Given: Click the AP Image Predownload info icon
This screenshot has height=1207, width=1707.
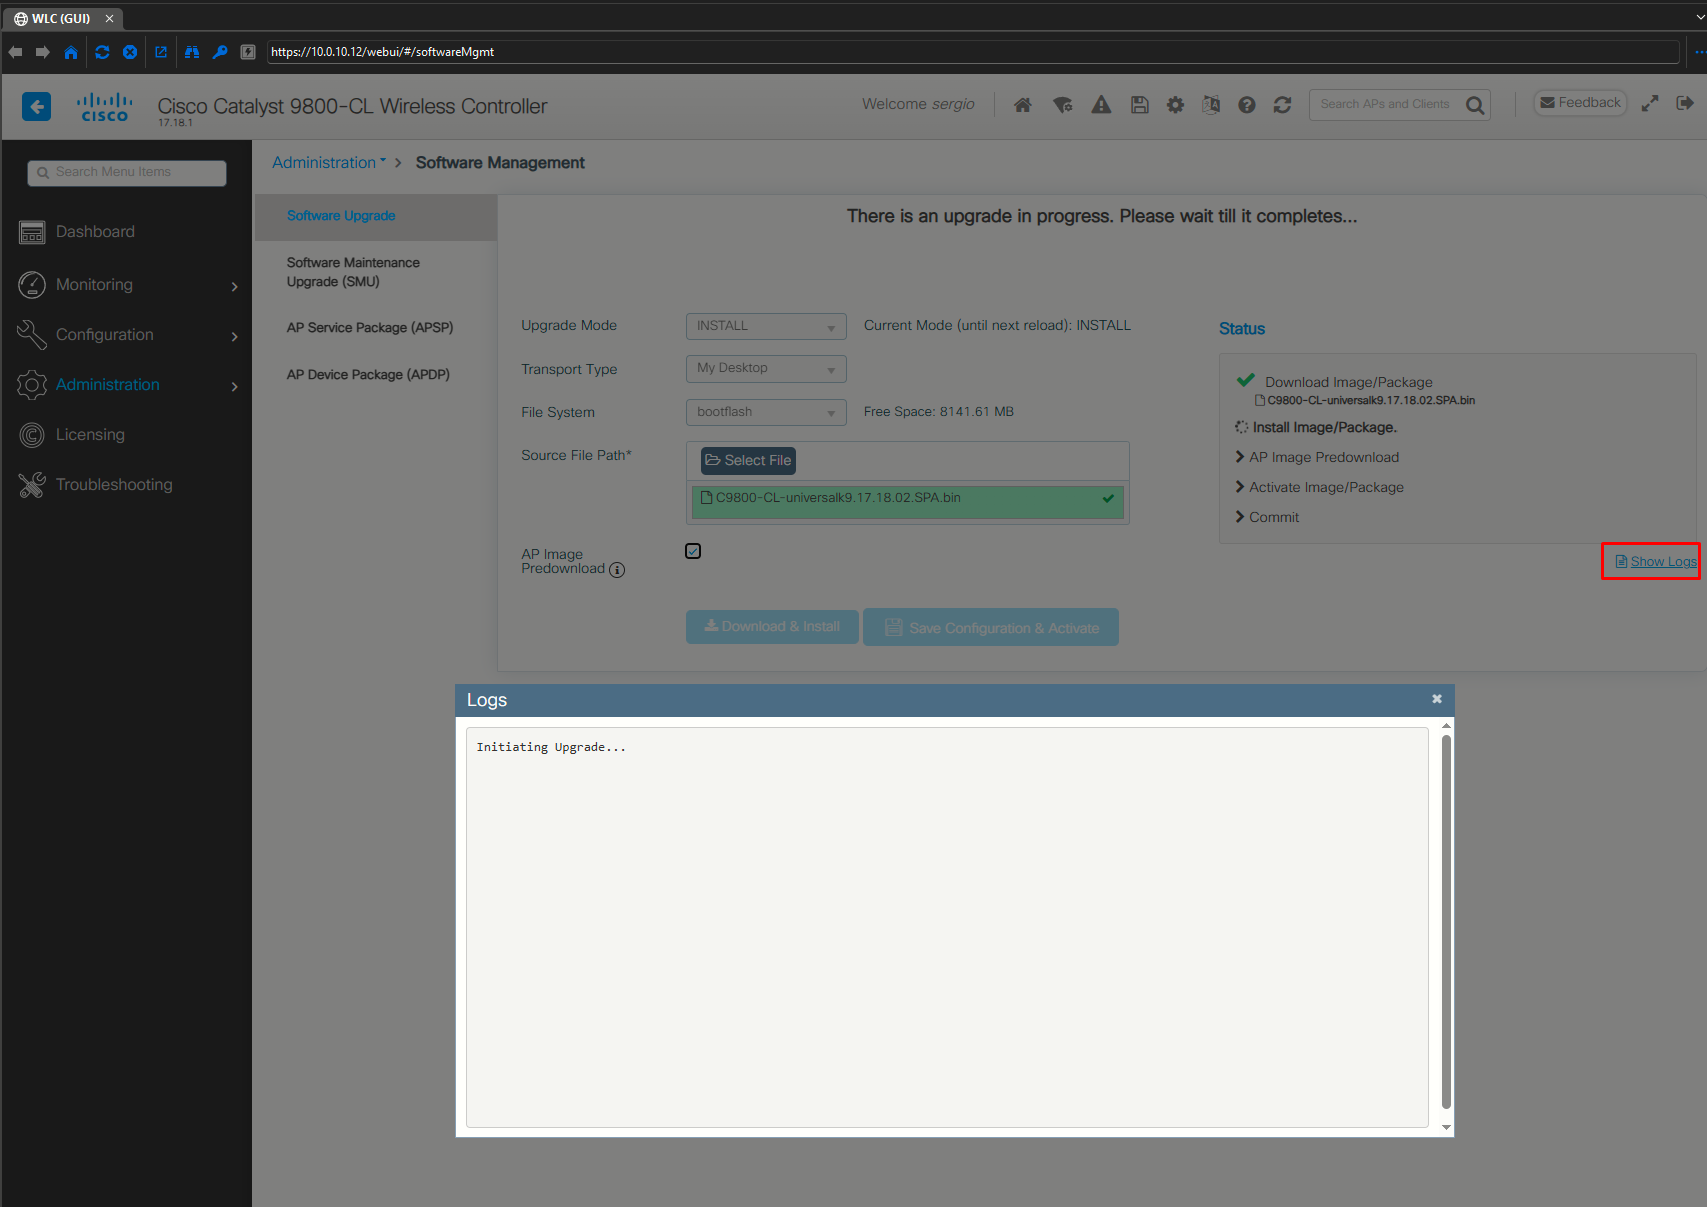Looking at the screenshot, I should (x=617, y=570).
